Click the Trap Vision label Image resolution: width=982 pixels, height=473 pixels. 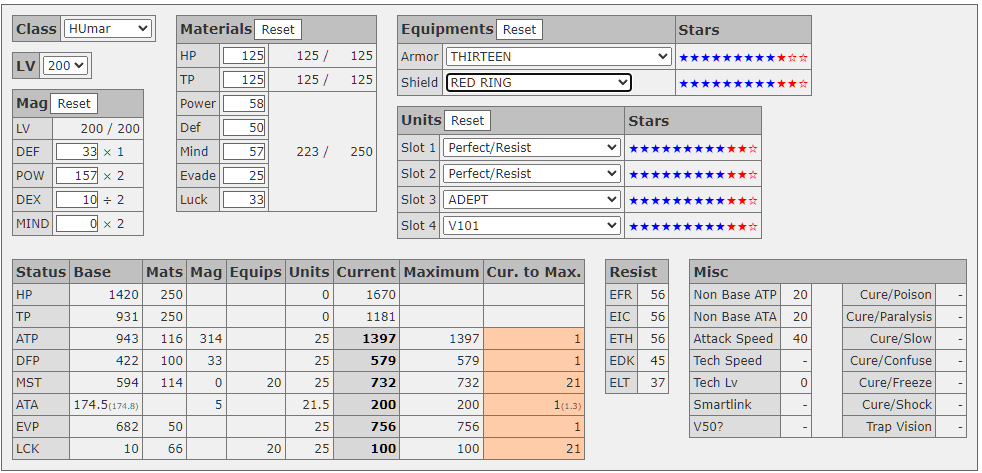point(899,427)
